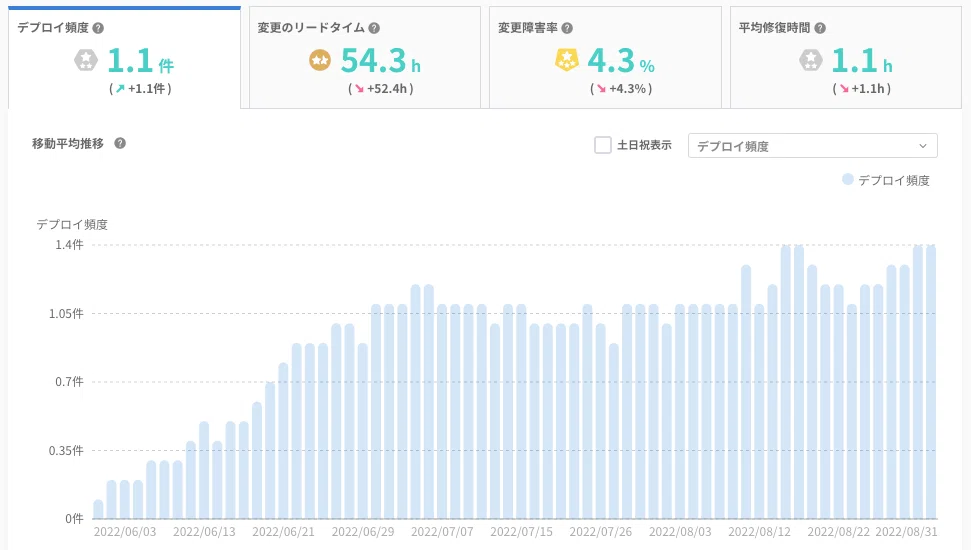This screenshot has width=971, height=550.
Task: Enable the 土日祝表示 checkbox
Action: [603, 145]
